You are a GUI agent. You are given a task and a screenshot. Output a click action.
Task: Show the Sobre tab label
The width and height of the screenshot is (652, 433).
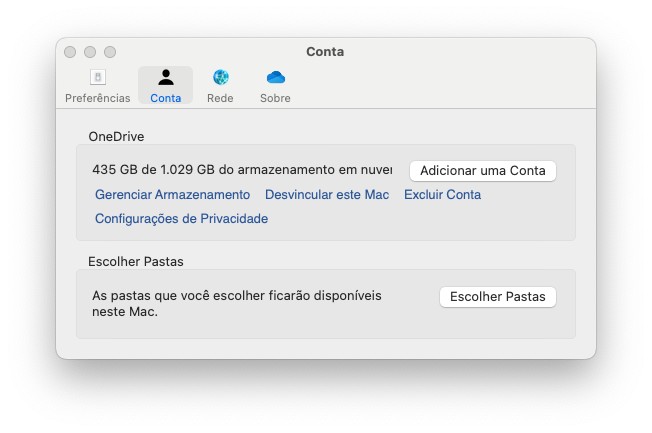[275, 98]
